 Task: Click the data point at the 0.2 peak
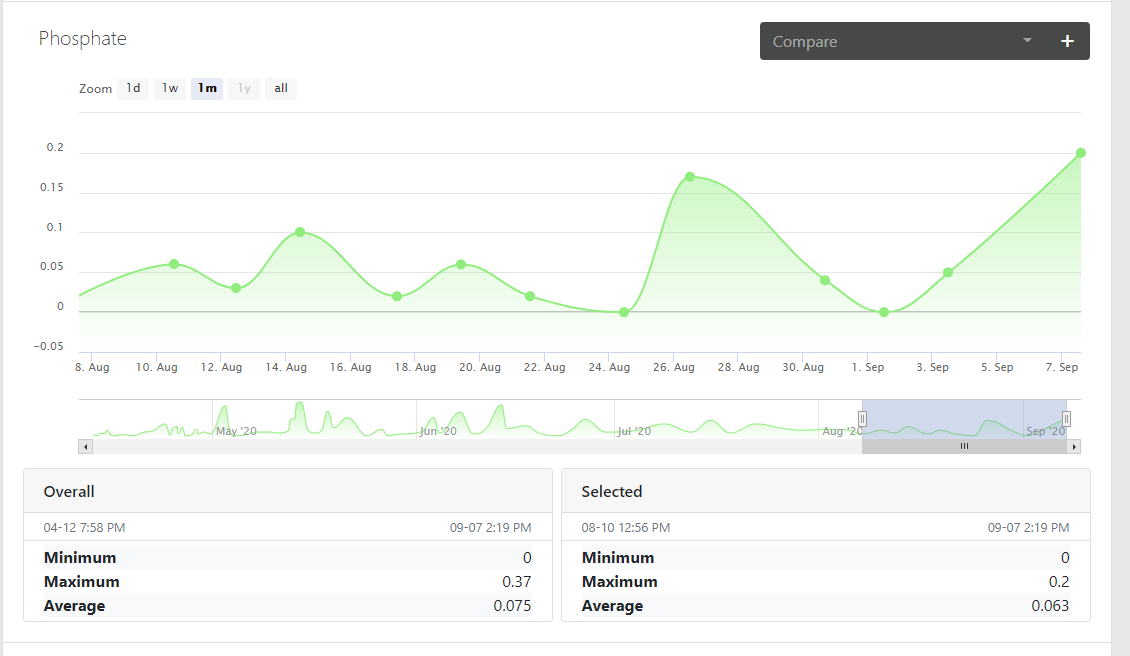pos(1081,153)
